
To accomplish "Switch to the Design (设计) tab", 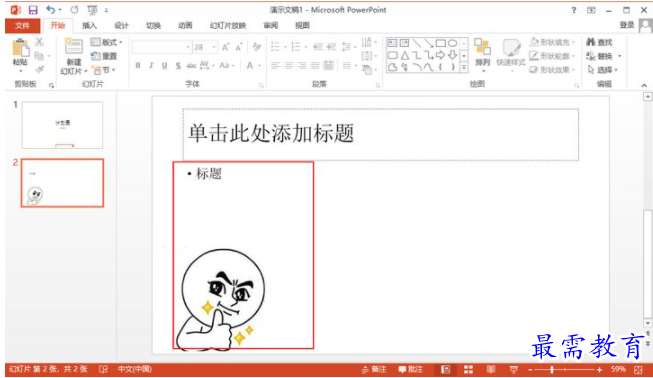I will pos(121,25).
